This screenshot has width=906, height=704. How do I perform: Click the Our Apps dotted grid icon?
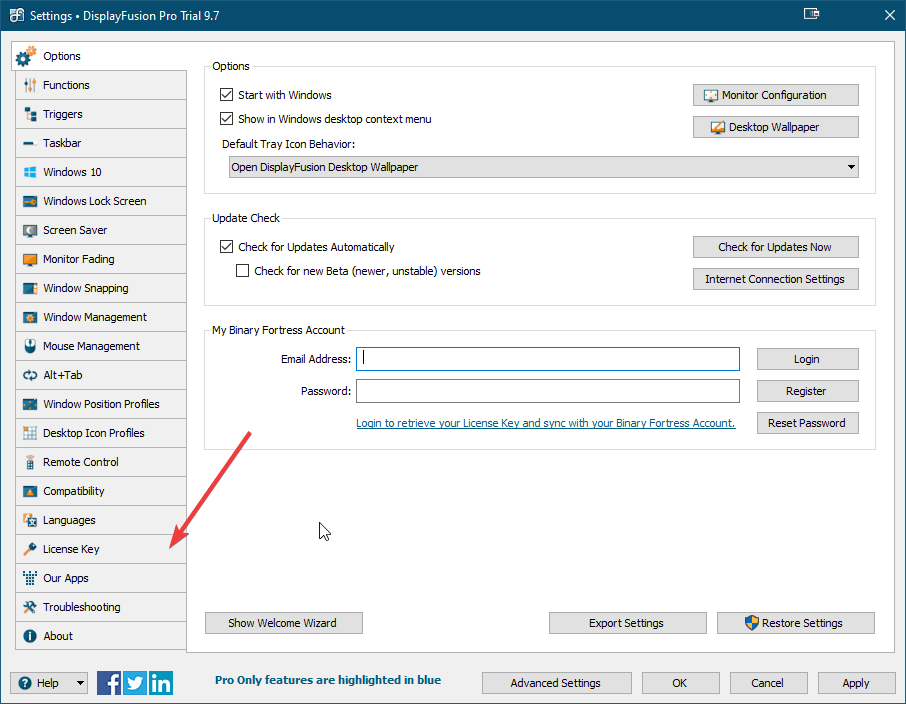point(30,578)
